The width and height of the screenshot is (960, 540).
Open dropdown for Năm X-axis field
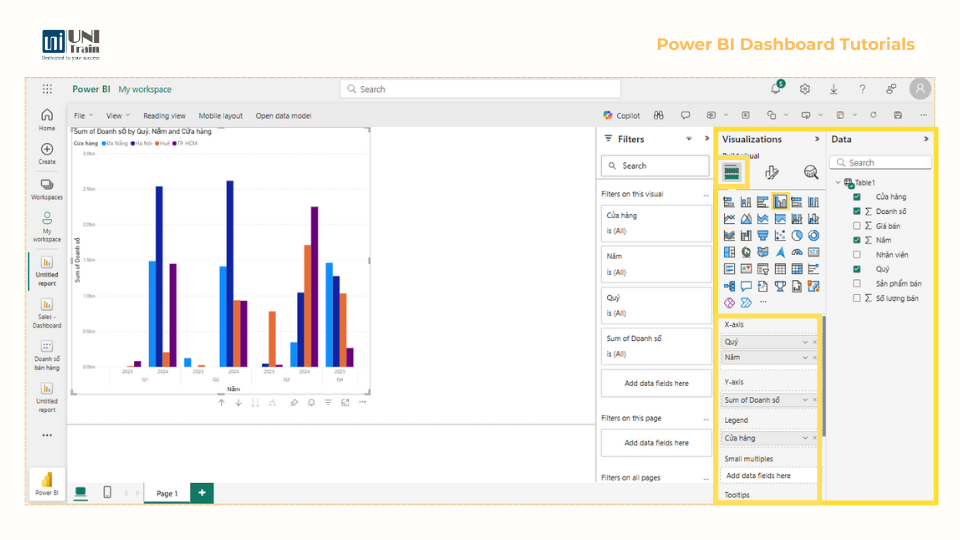(805, 358)
